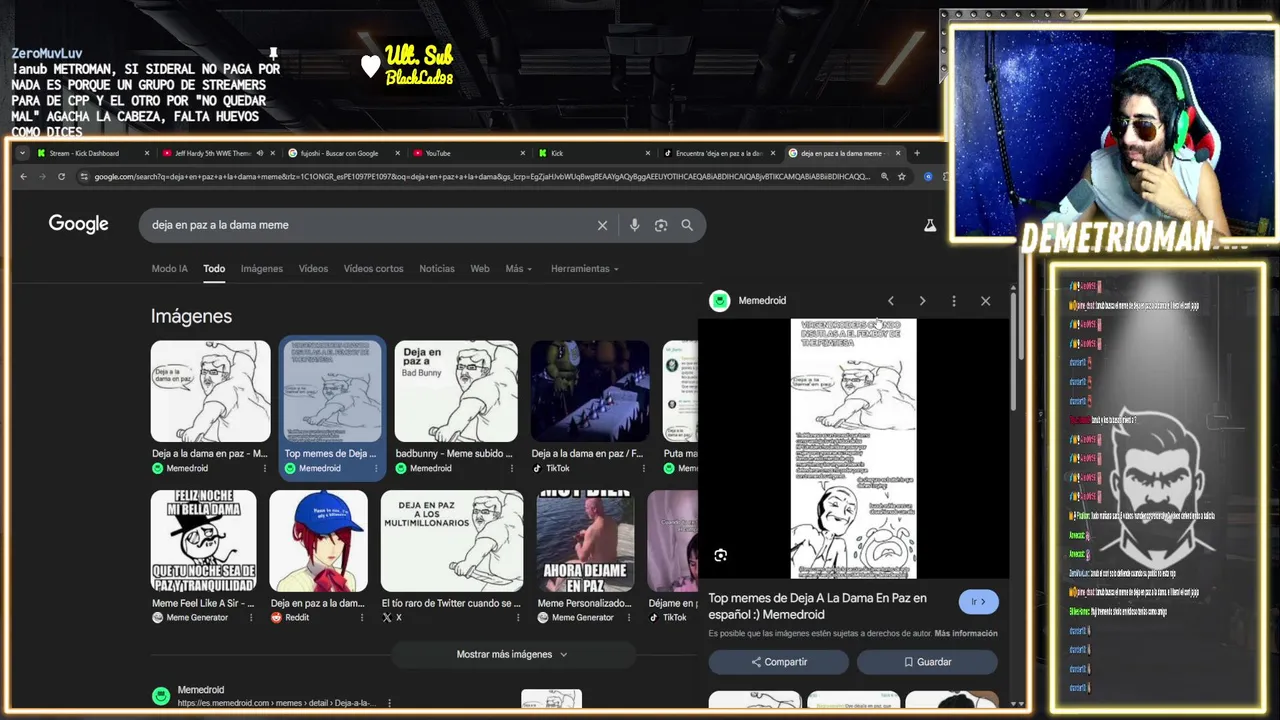Image resolution: width=1280 pixels, height=720 pixels.
Task: Go forward with browser forward arrow
Action: pyautogui.click(x=42, y=176)
